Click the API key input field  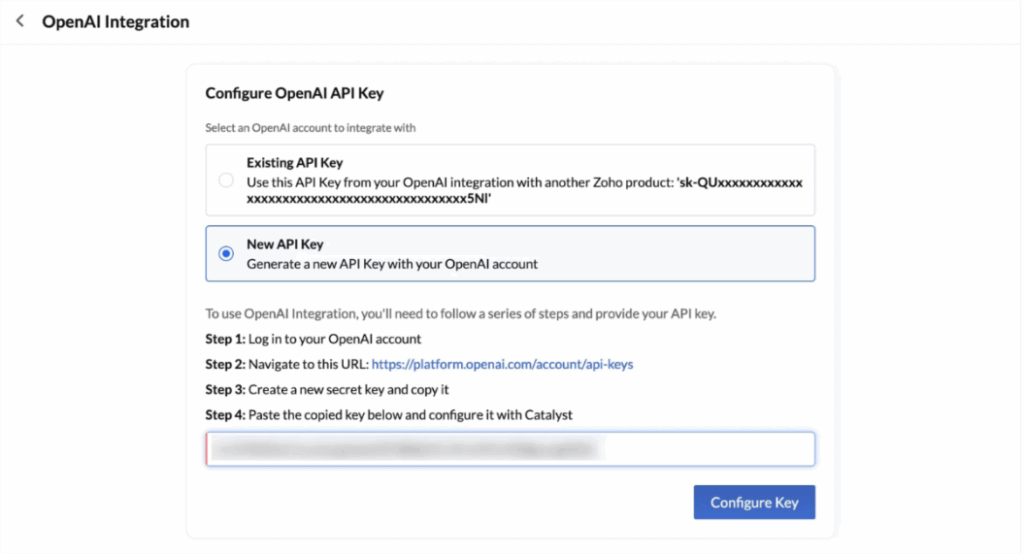[x=700, y=449]
